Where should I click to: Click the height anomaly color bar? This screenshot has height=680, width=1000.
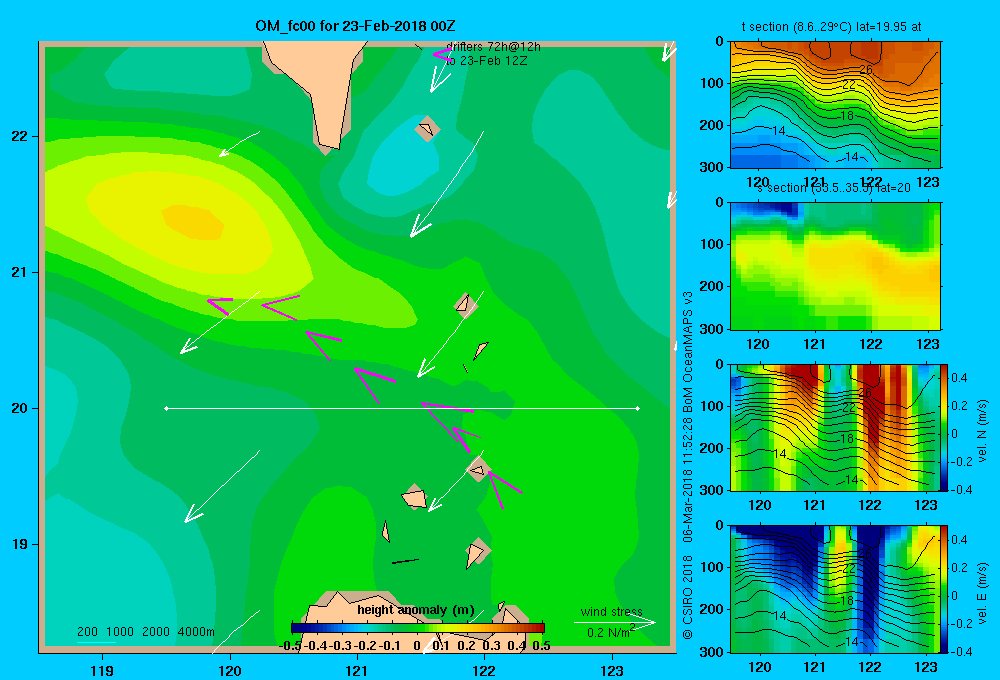418,628
